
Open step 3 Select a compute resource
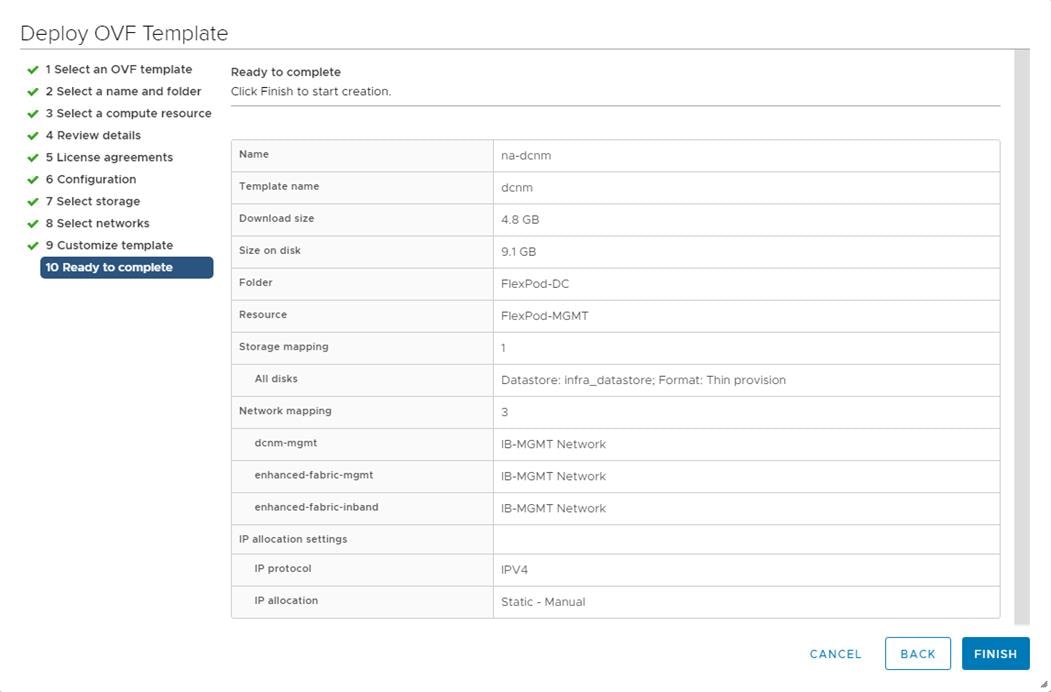click(129, 113)
